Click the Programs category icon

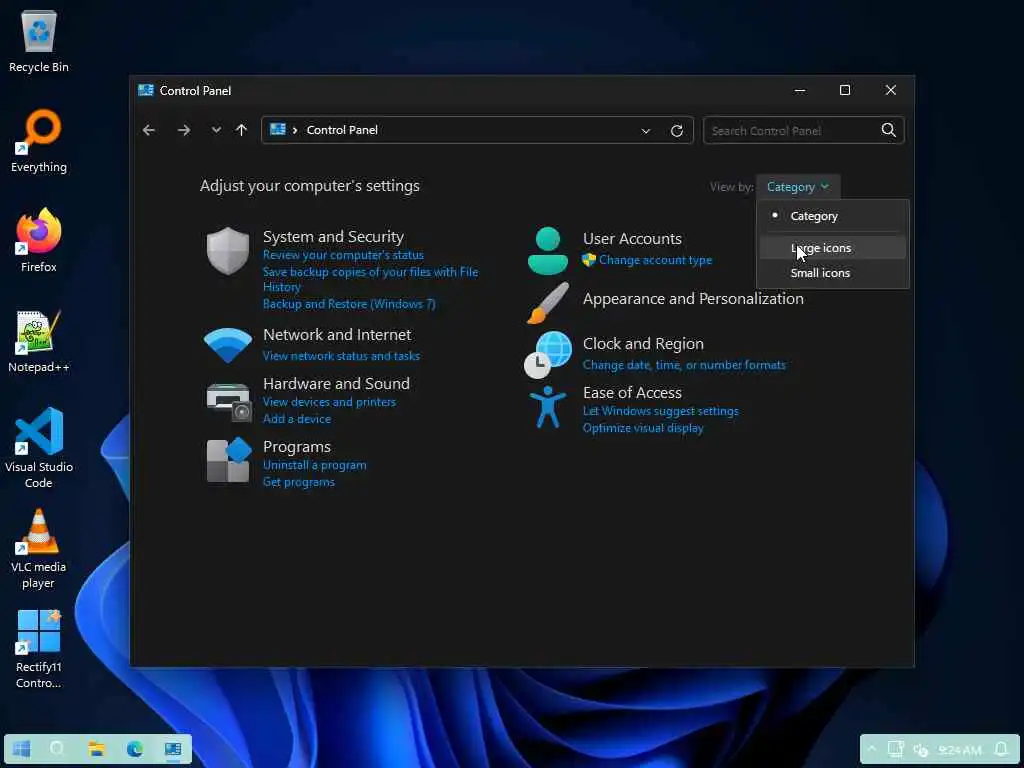229,460
